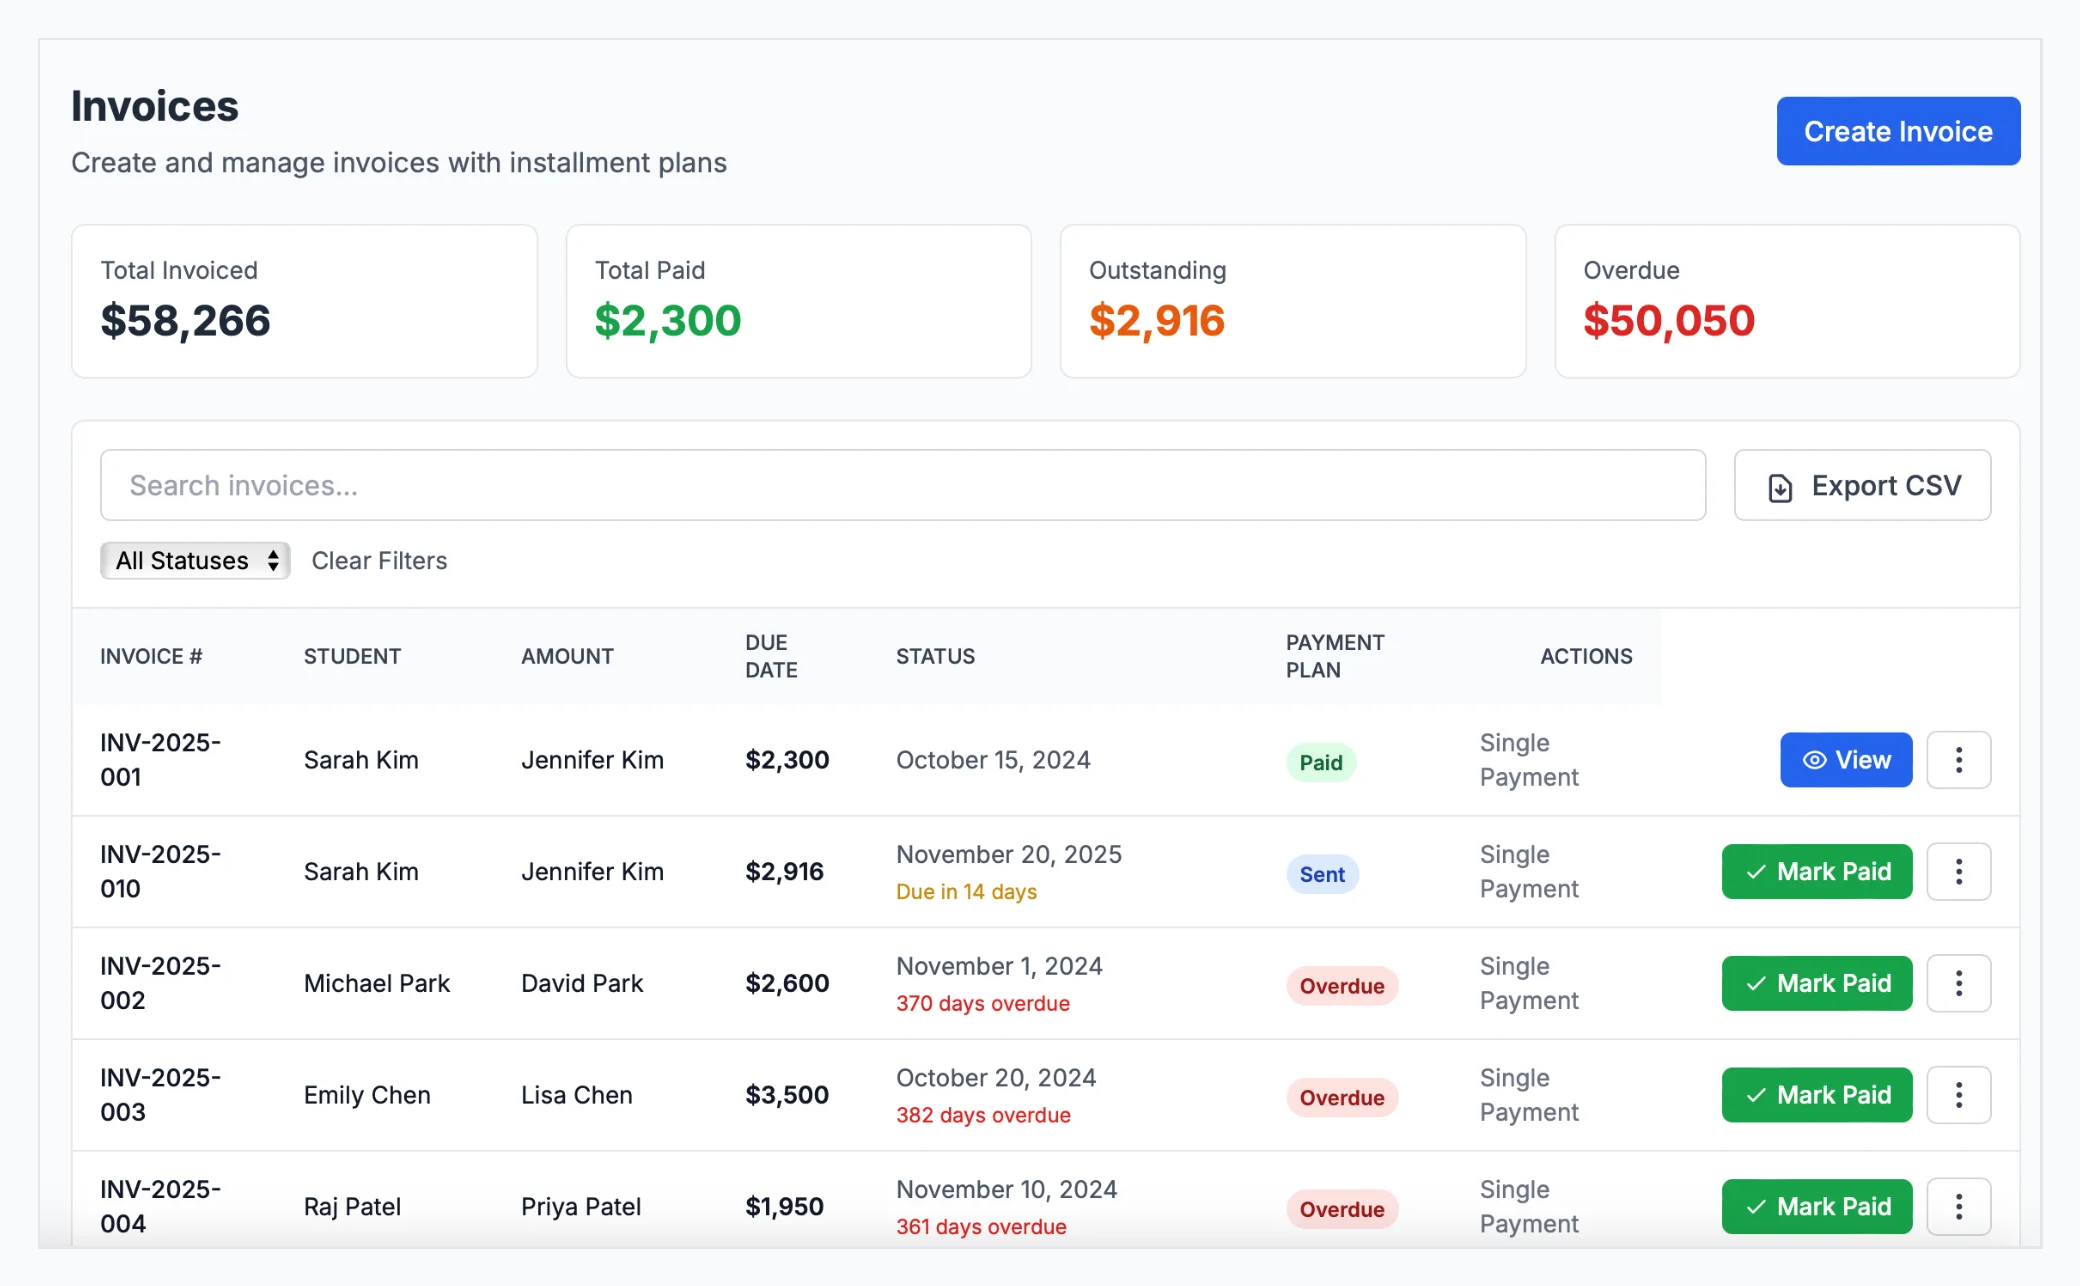Open the All Statuses filter dropdown
Screen dimensions: 2080x1286
(195, 560)
